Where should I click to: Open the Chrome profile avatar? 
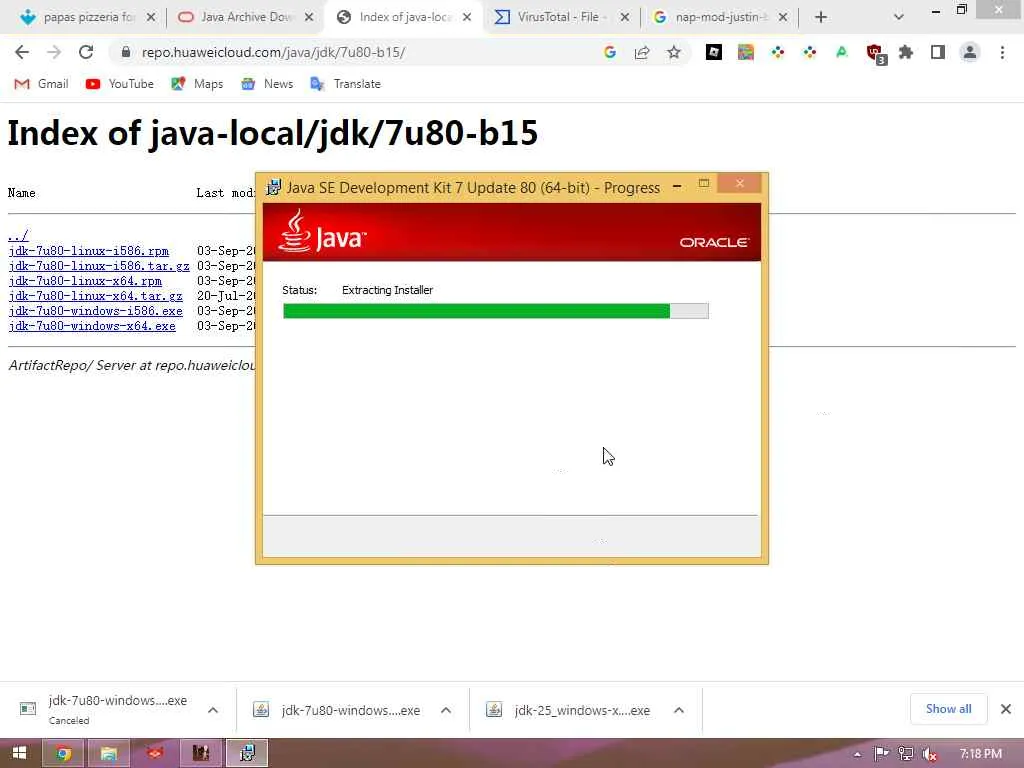click(970, 52)
